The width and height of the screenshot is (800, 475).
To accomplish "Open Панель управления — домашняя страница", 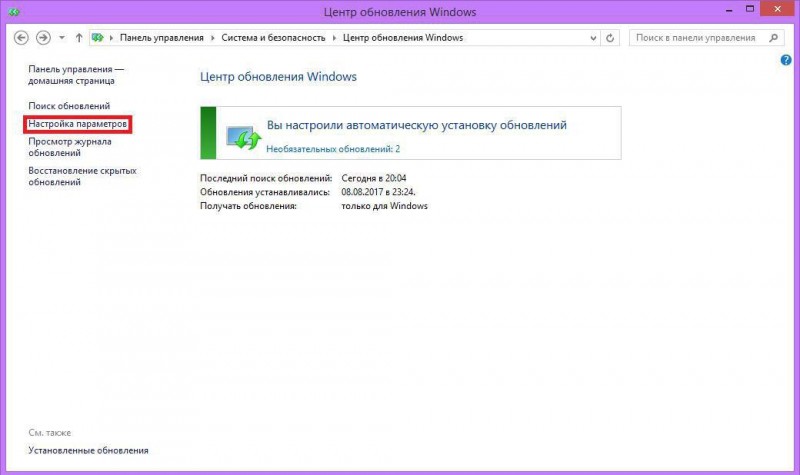I will point(76,75).
